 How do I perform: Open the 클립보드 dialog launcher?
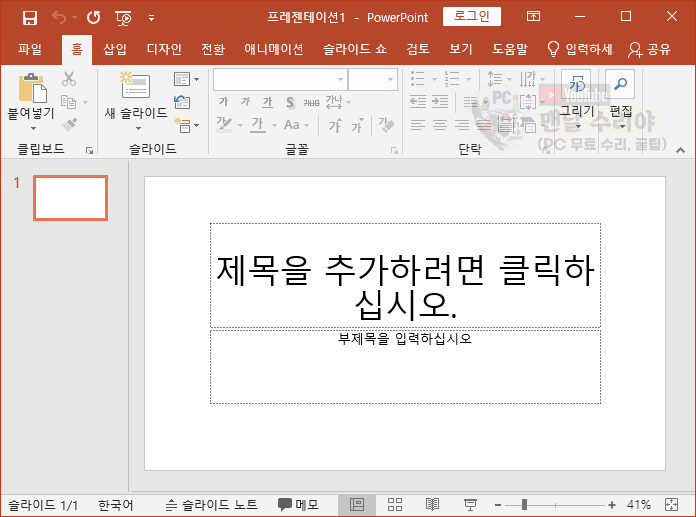(89, 150)
